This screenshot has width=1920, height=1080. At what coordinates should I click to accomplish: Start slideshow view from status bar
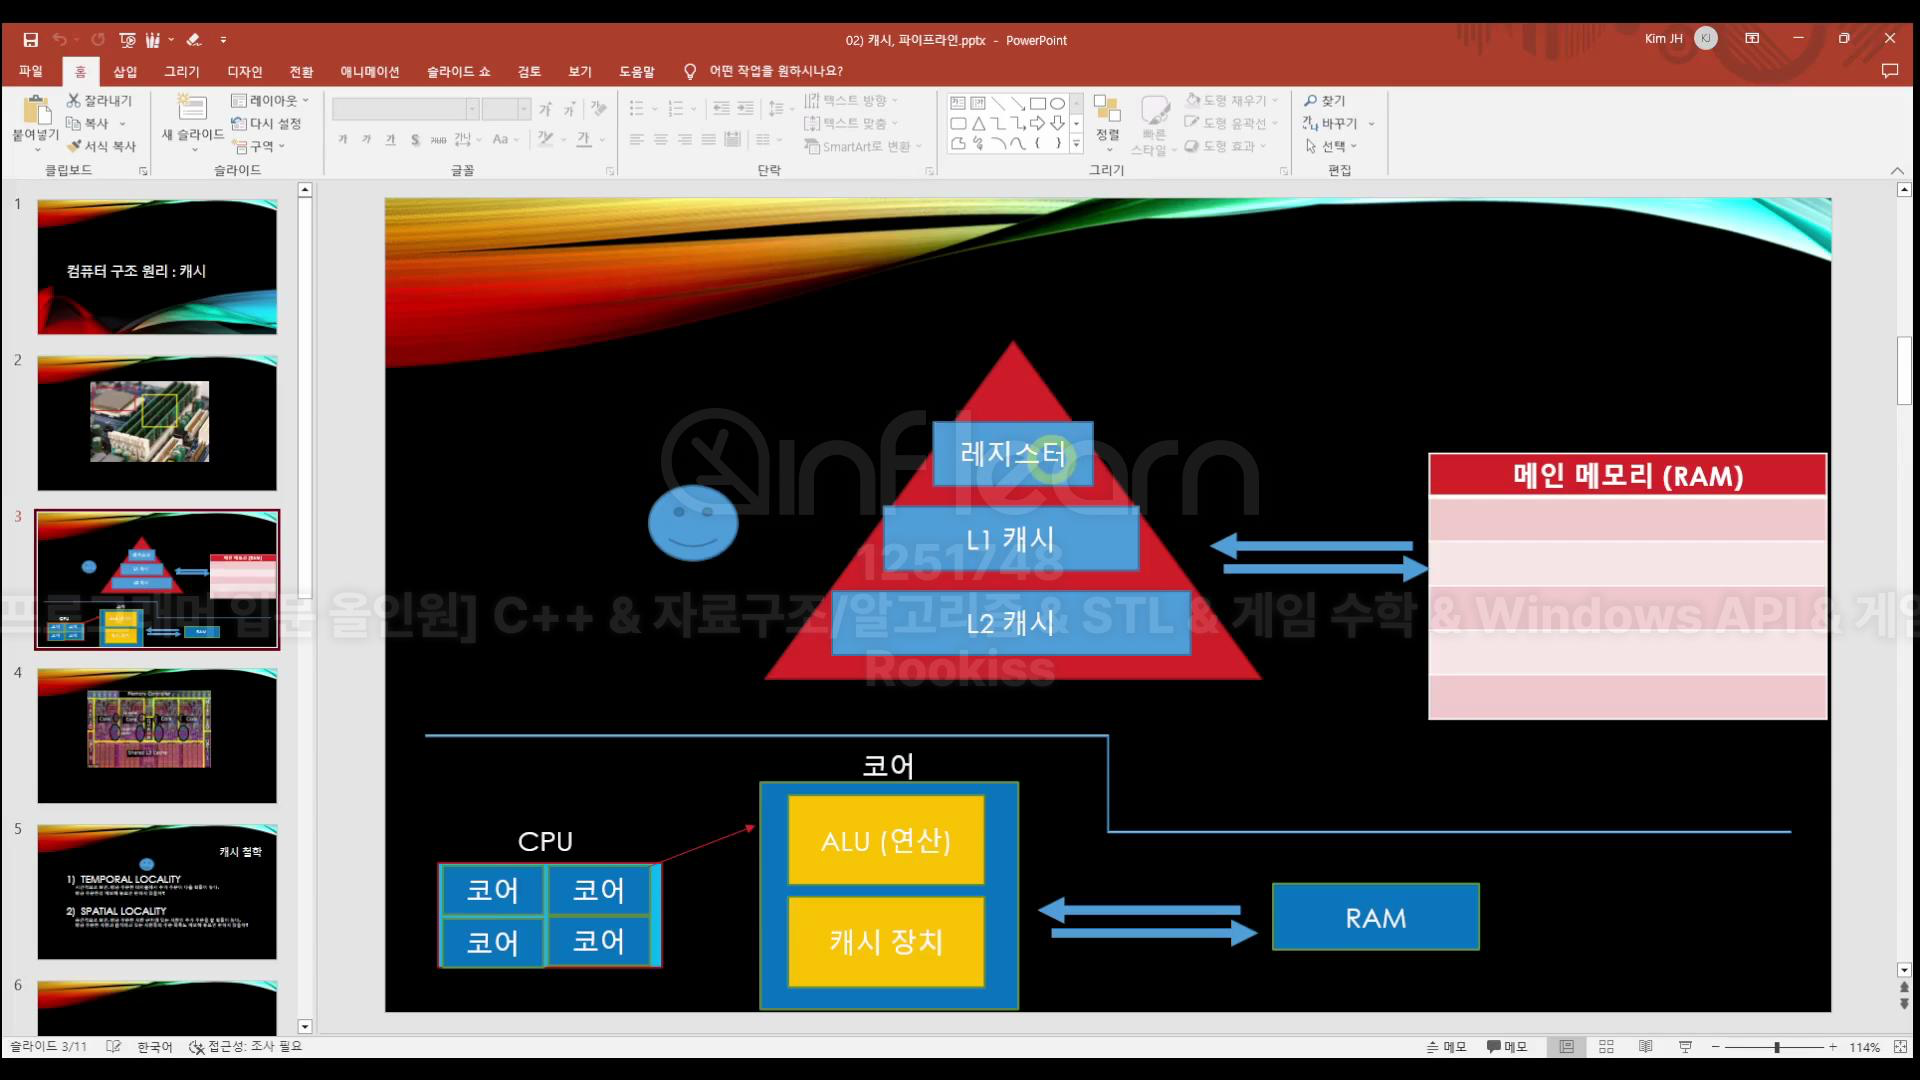[1685, 1046]
